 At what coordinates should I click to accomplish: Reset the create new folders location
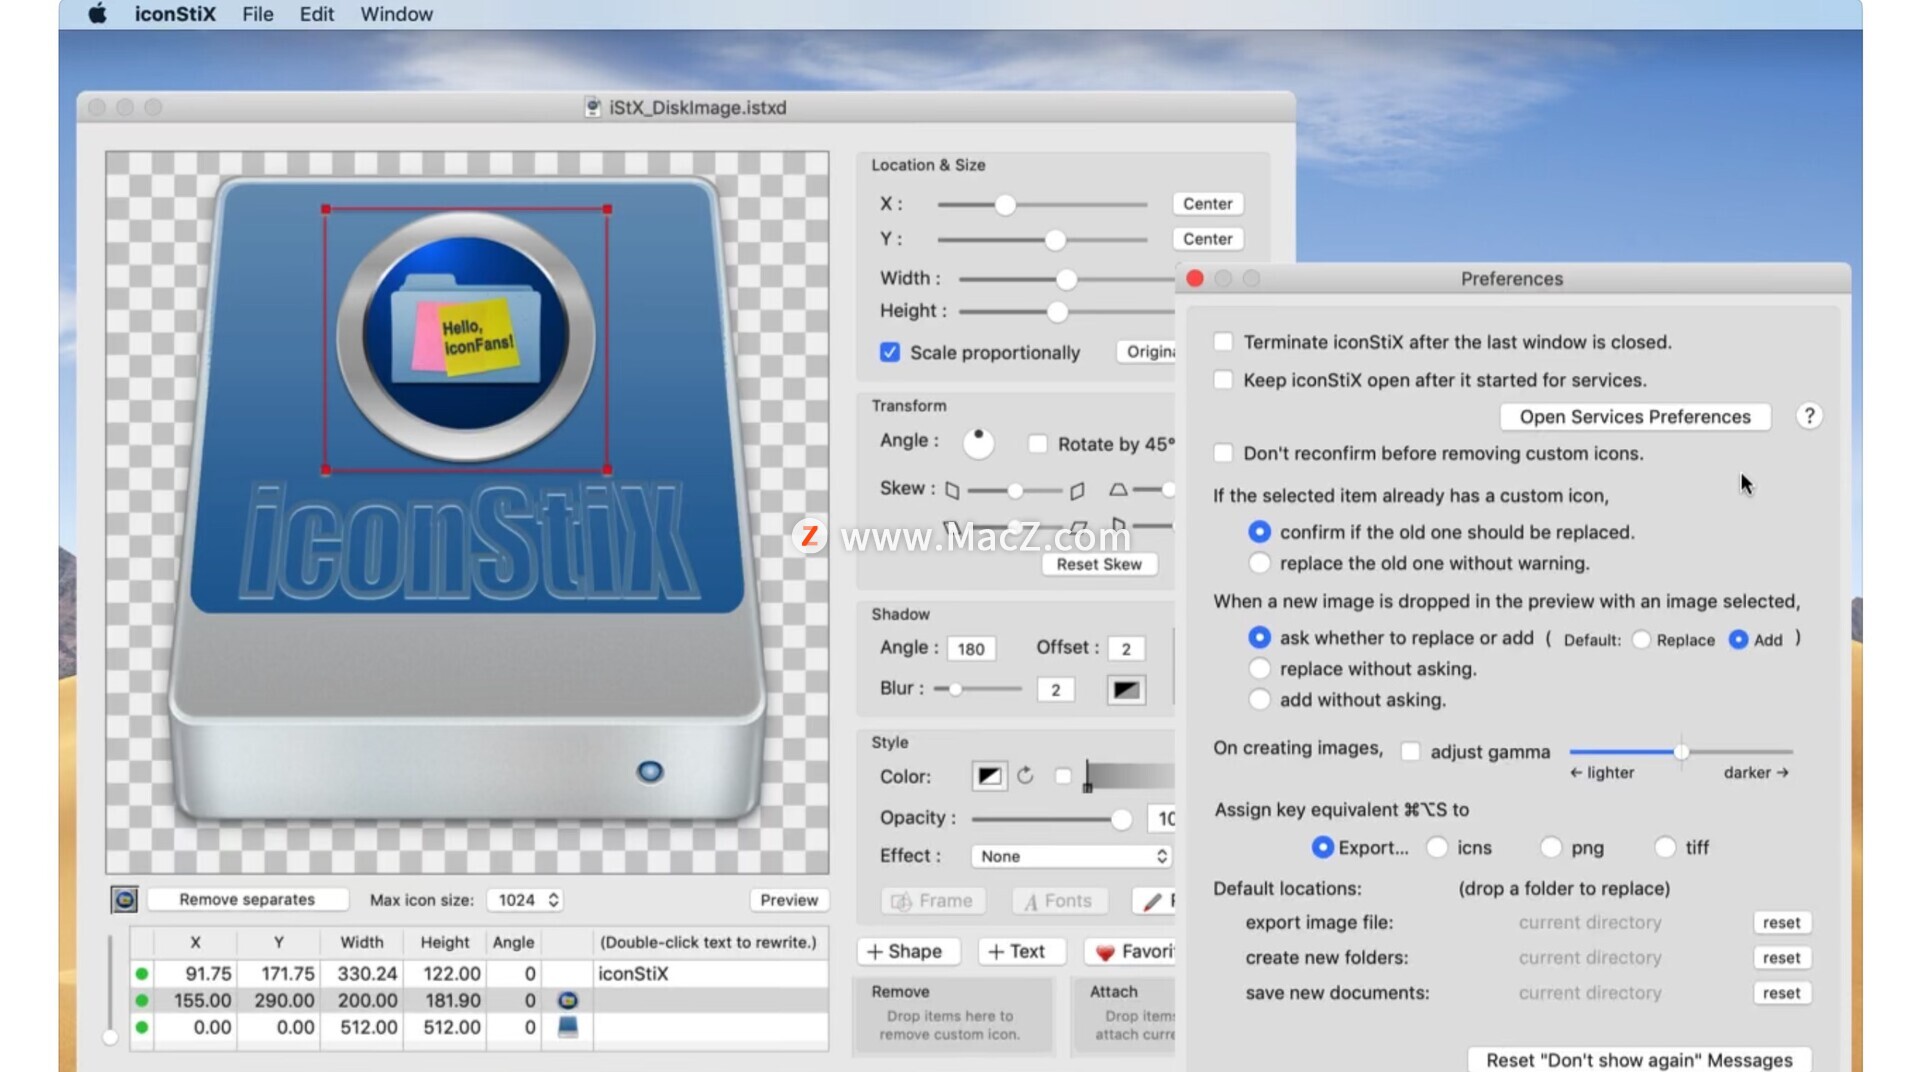[1781, 957]
